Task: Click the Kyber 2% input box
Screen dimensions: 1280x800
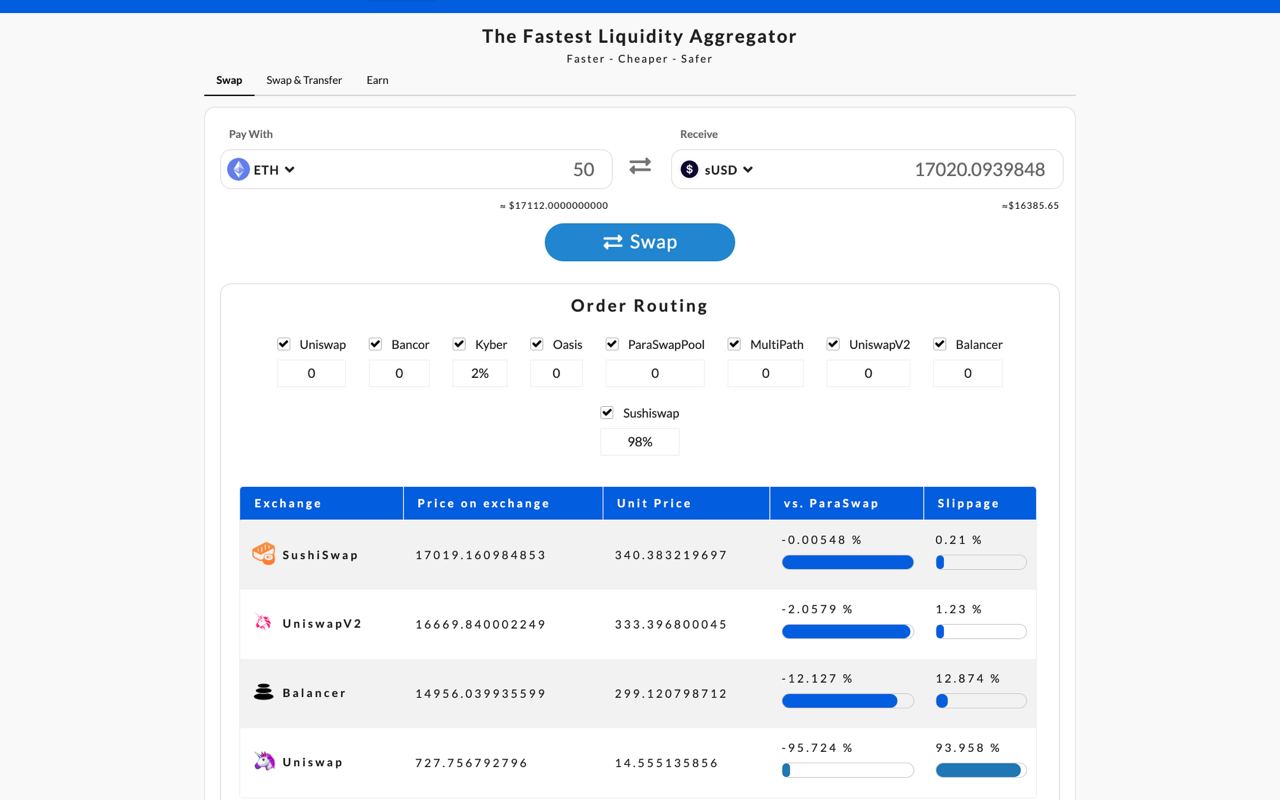Action: tap(480, 373)
